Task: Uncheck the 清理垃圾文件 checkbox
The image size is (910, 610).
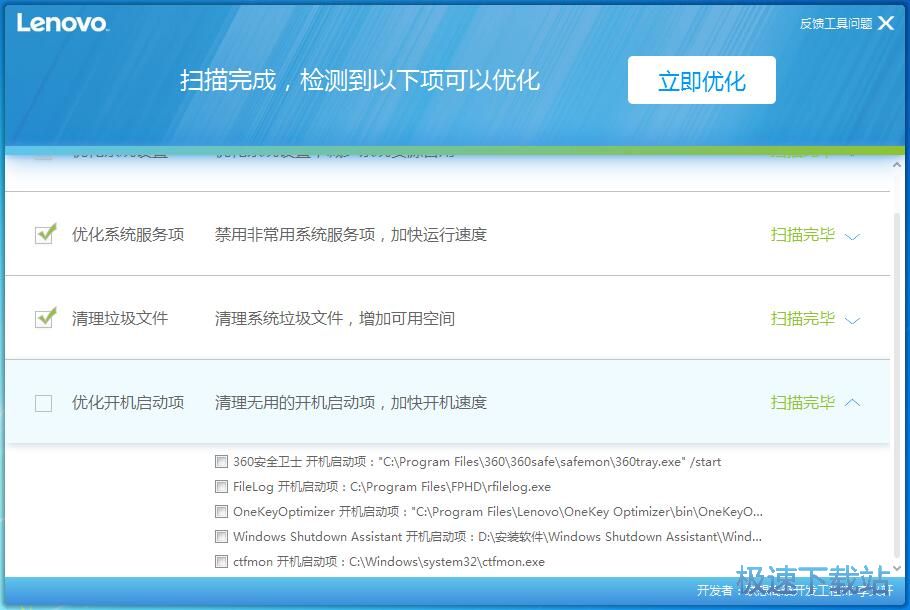Action: click(x=45, y=318)
